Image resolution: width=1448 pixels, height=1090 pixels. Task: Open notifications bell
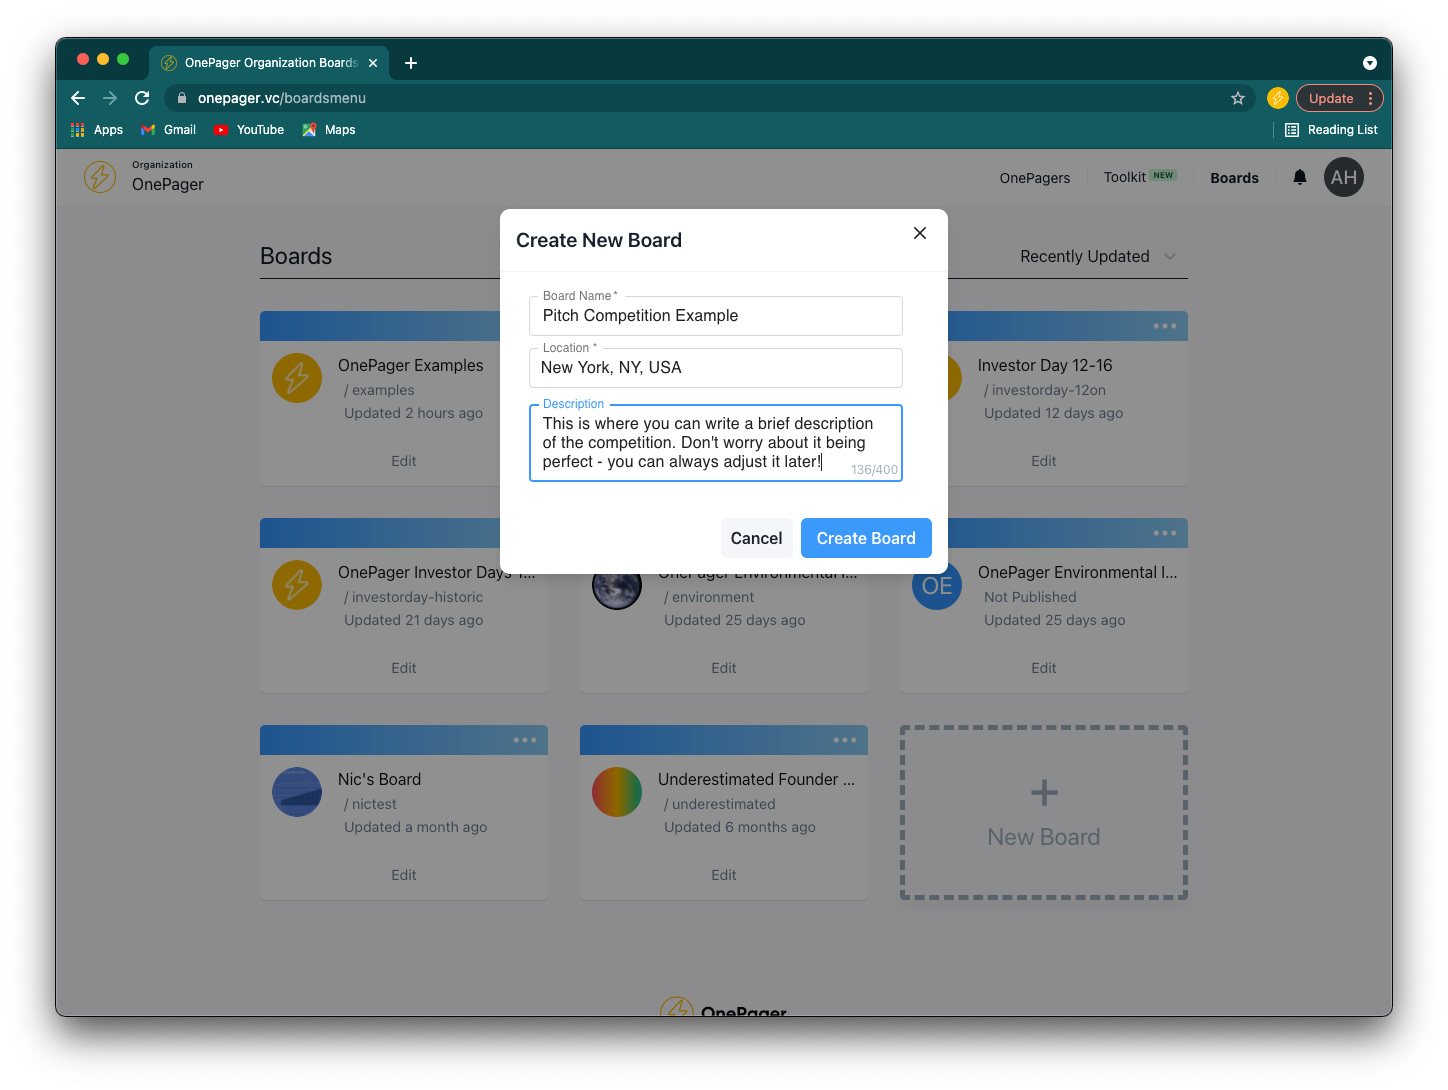tap(1299, 177)
